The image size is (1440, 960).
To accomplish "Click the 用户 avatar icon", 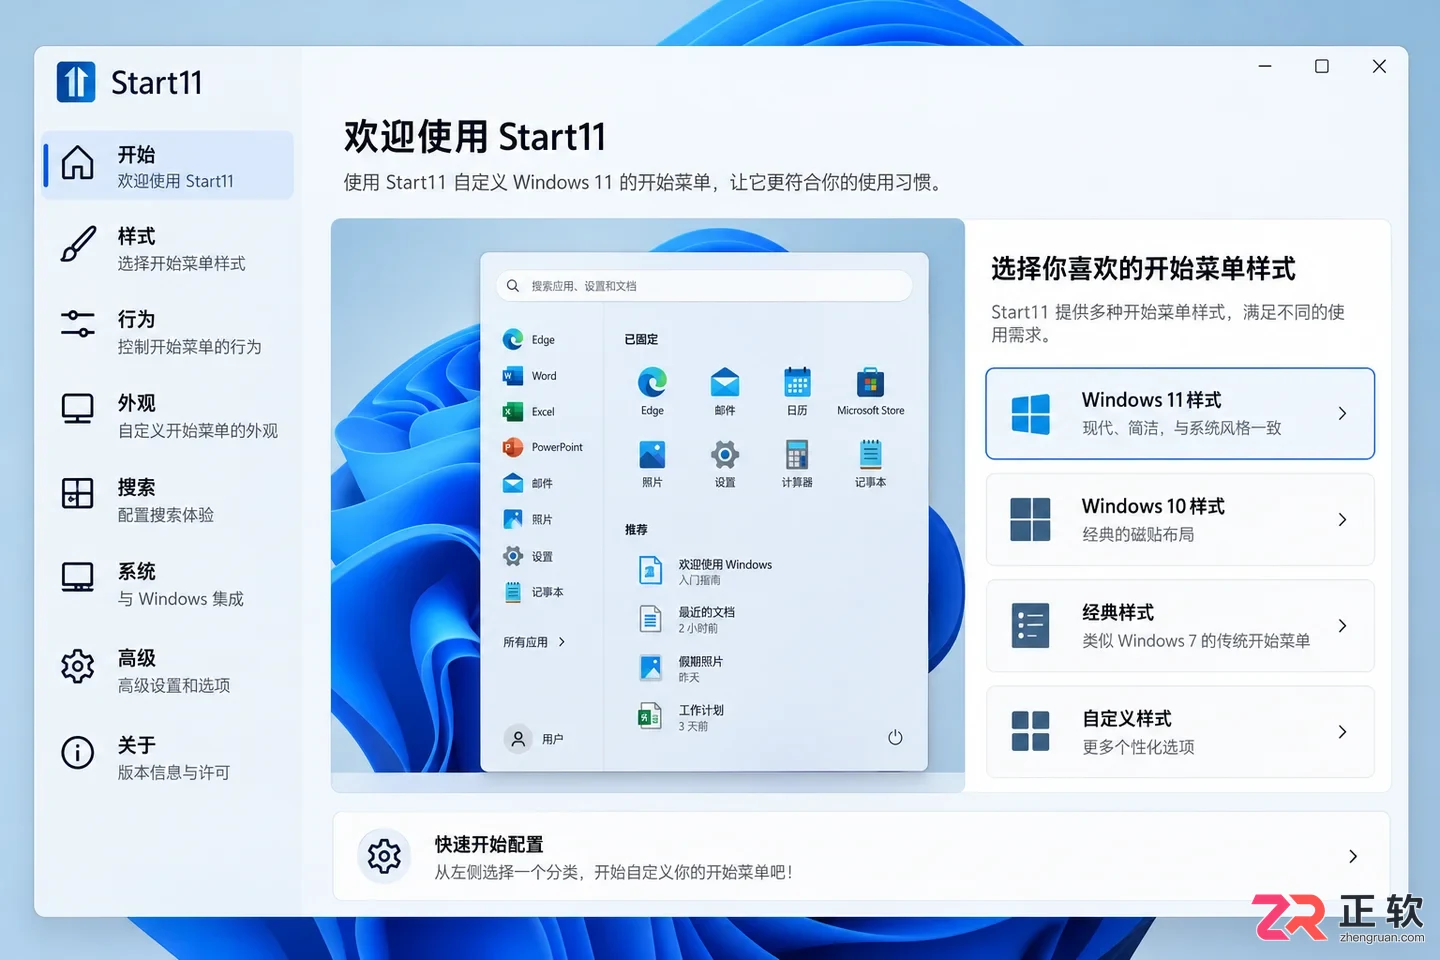I will tap(518, 739).
